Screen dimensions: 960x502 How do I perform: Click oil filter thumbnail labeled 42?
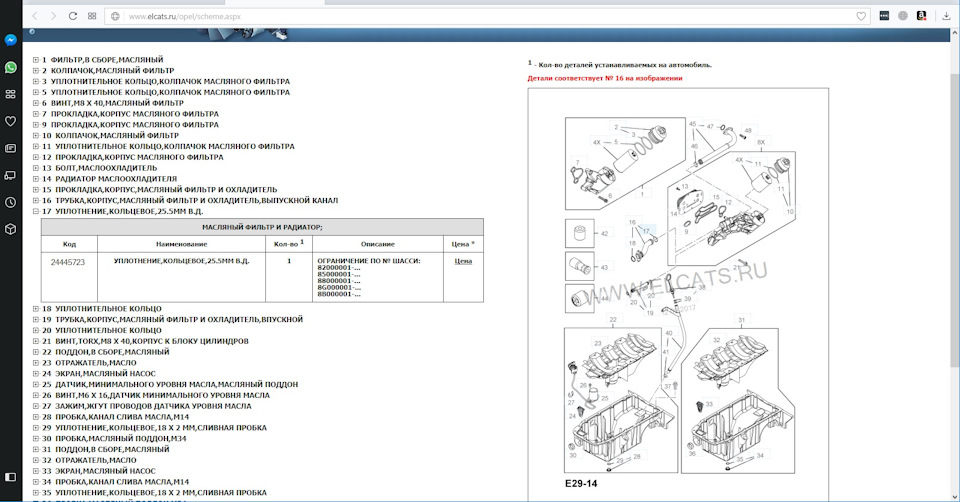point(579,233)
